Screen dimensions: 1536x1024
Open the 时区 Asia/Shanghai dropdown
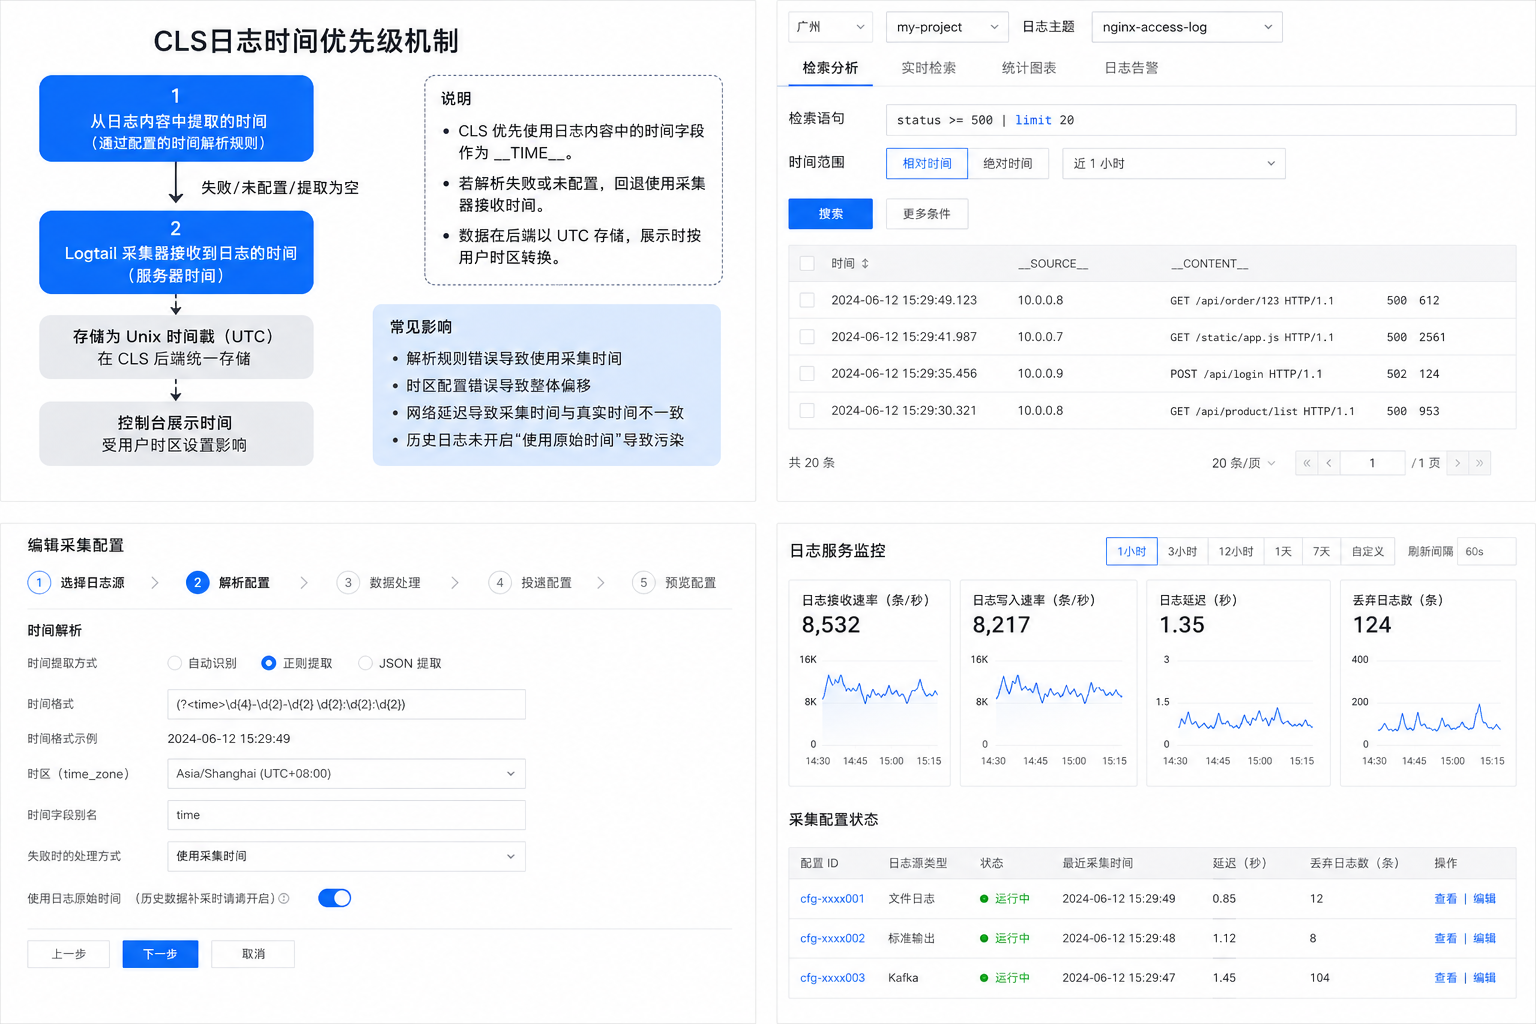click(346, 773)
